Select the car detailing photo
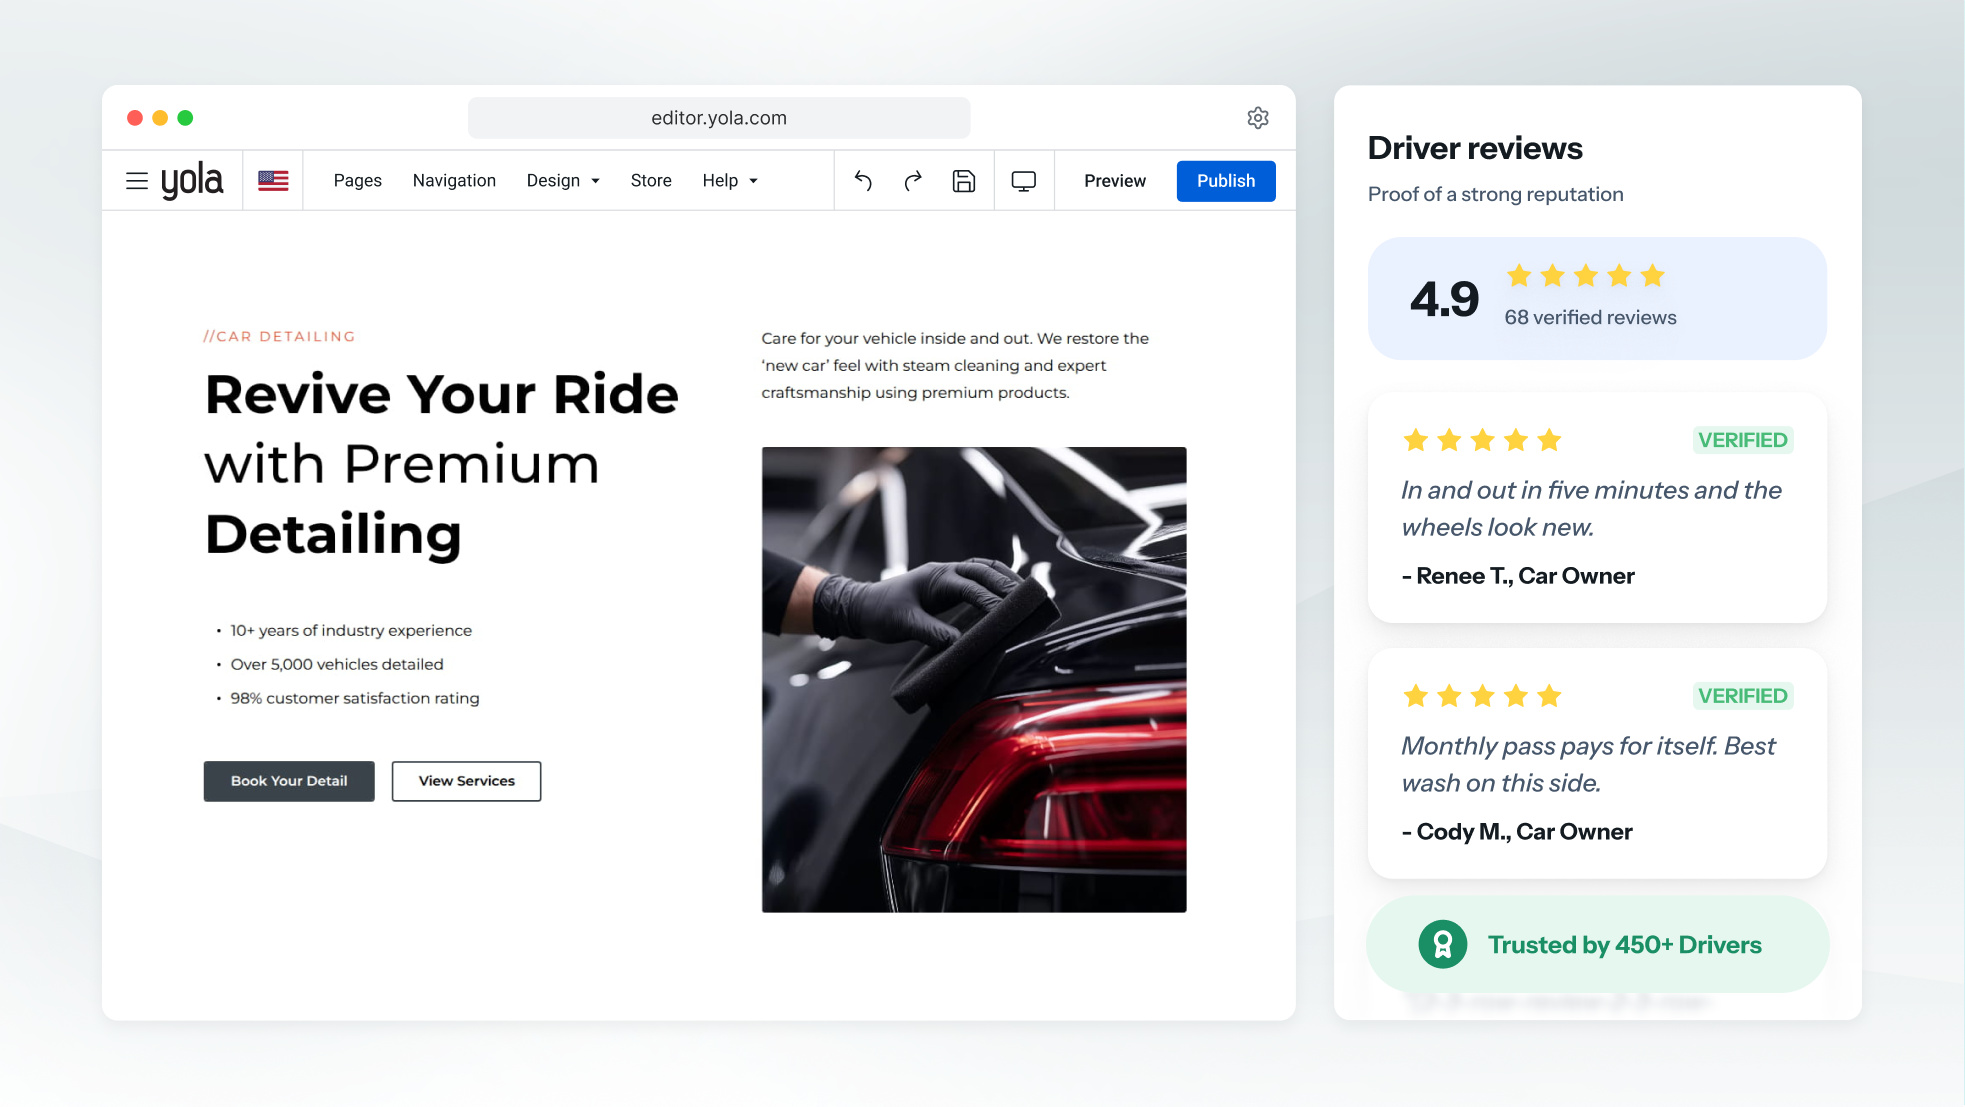The width and height of the screenshot is (1965, 1107). [974, 679]
